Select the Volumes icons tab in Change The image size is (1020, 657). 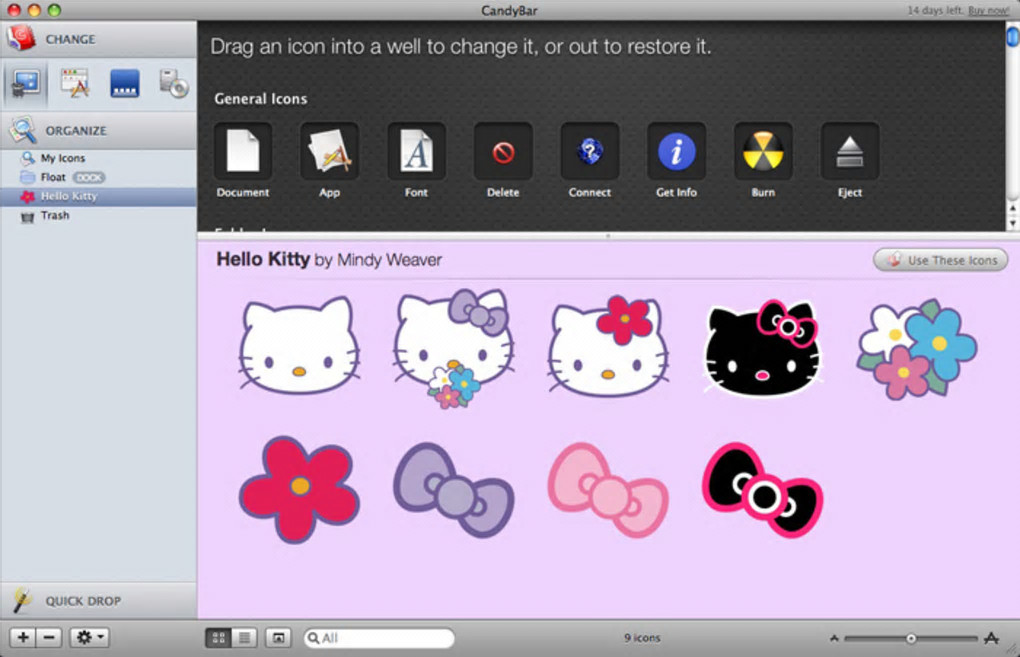tap(174, 84)
